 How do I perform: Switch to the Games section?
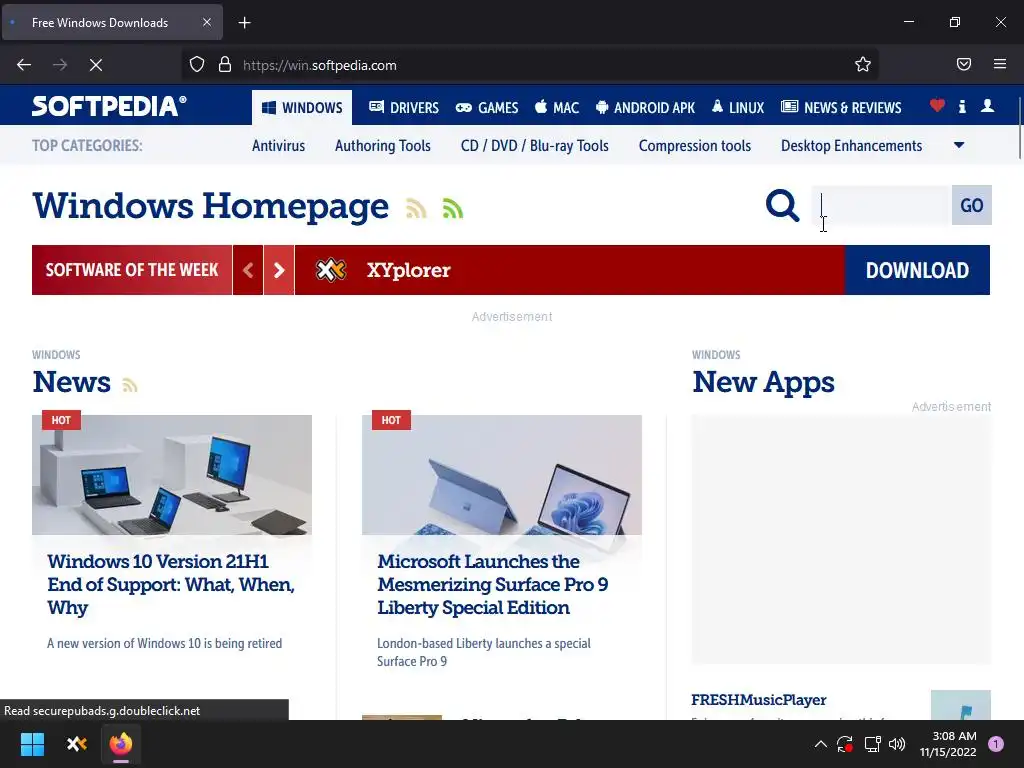(x=487, y=107)
